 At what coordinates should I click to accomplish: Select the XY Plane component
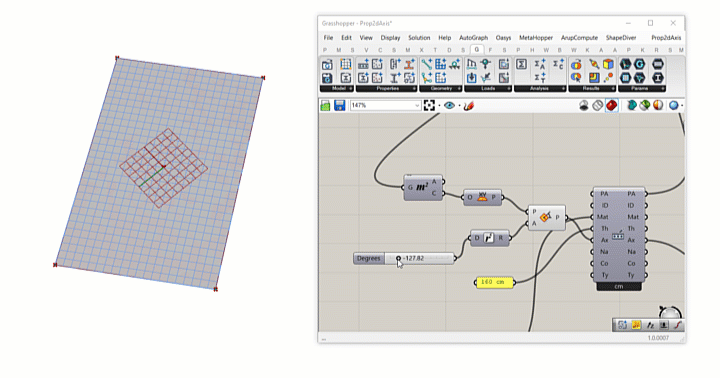coord(482,197)
